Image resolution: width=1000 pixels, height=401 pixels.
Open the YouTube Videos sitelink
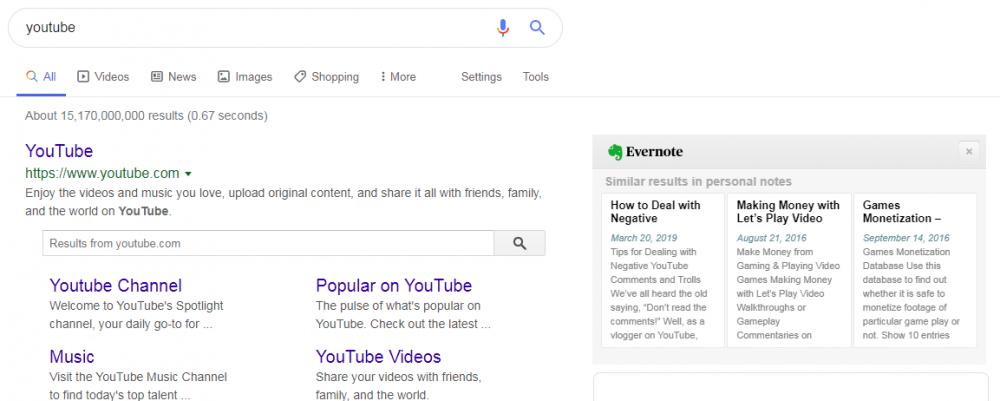[378, 356]
